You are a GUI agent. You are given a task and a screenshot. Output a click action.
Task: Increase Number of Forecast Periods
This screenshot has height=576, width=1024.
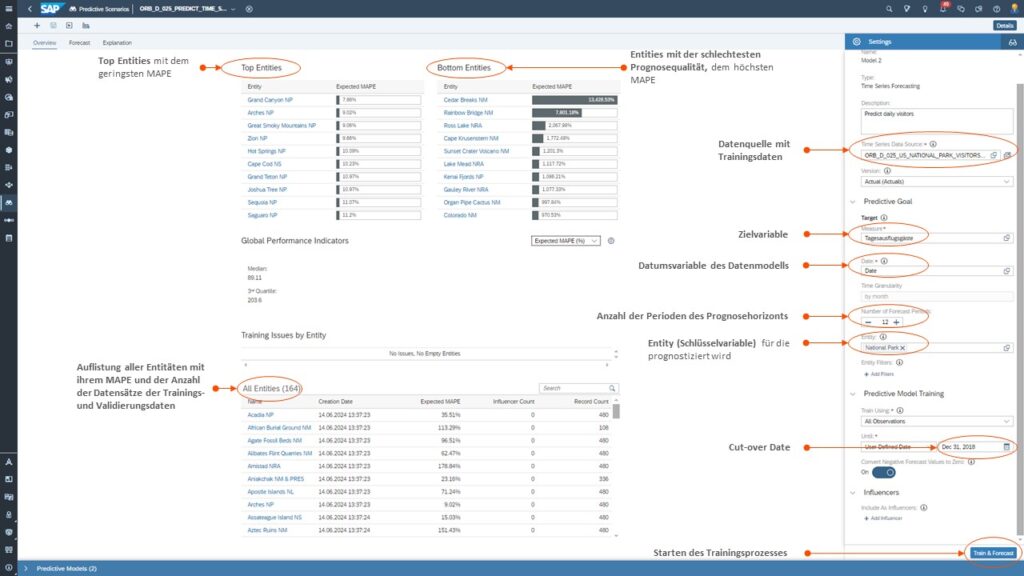(896, 322)
